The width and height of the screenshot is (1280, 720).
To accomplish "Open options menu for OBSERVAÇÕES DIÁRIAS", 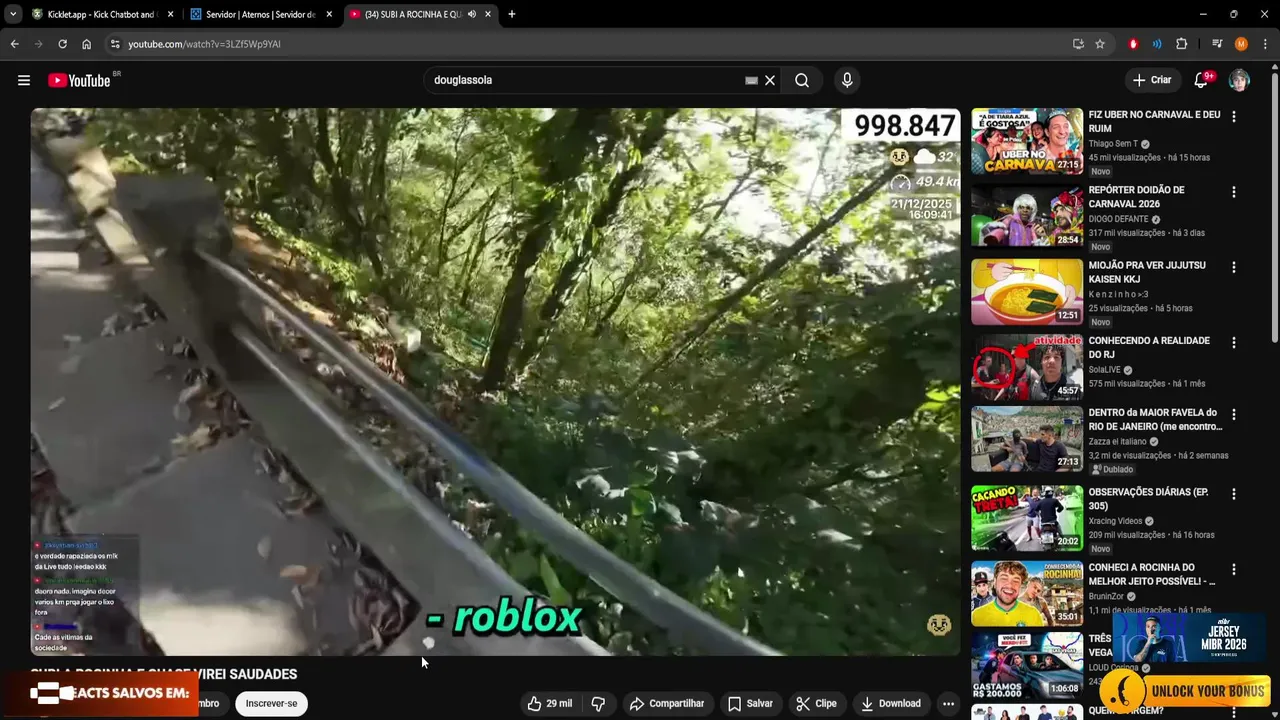I will pyautogui.click(x=1233, y=494).
